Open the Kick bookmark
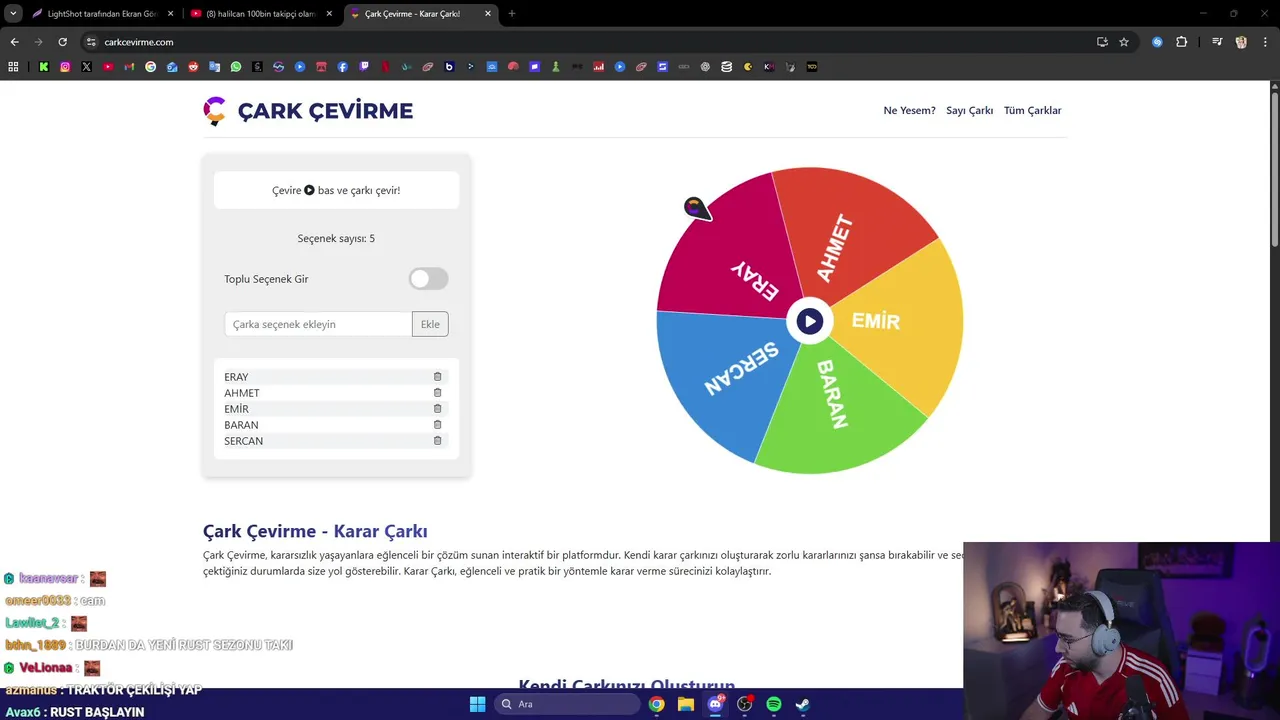Image resolution: width=1280 pixels, height=720 pixels. (x=43, y=67)
